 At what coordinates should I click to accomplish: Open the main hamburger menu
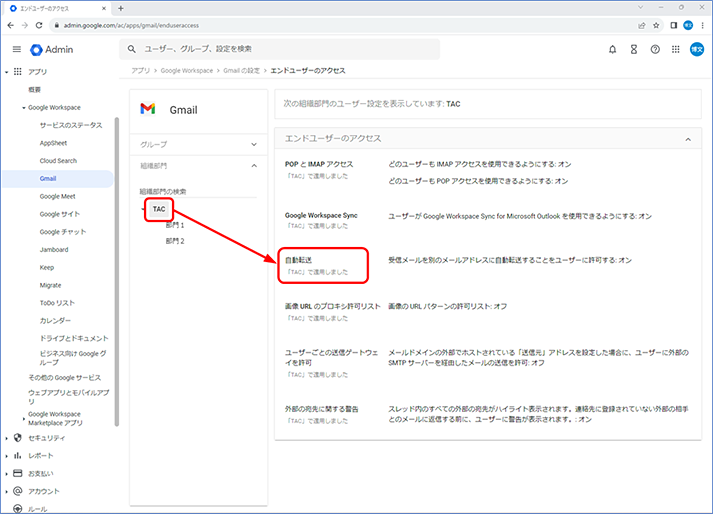tap(17, 49)
